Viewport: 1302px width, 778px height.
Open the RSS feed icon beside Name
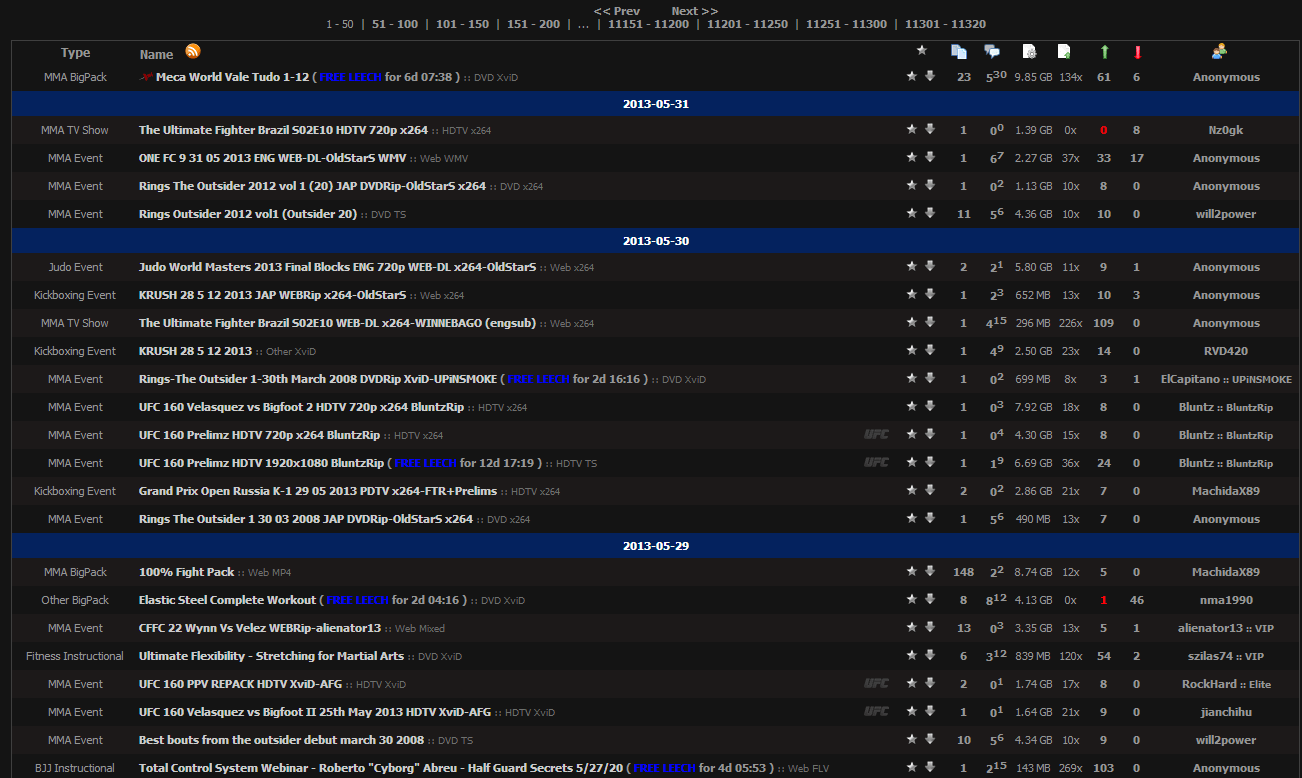click(192, 52)
